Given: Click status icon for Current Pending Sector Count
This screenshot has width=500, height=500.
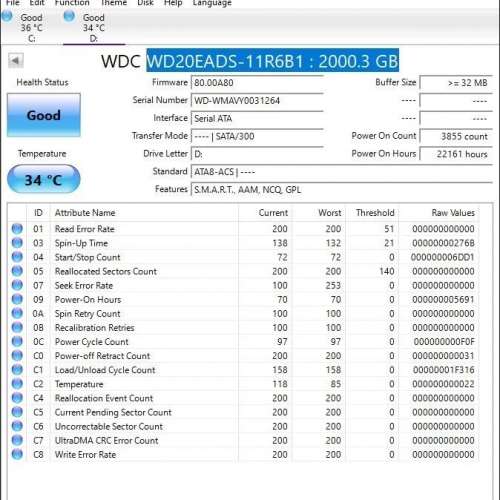Looking at the screenshot, I should pos(17,412).
